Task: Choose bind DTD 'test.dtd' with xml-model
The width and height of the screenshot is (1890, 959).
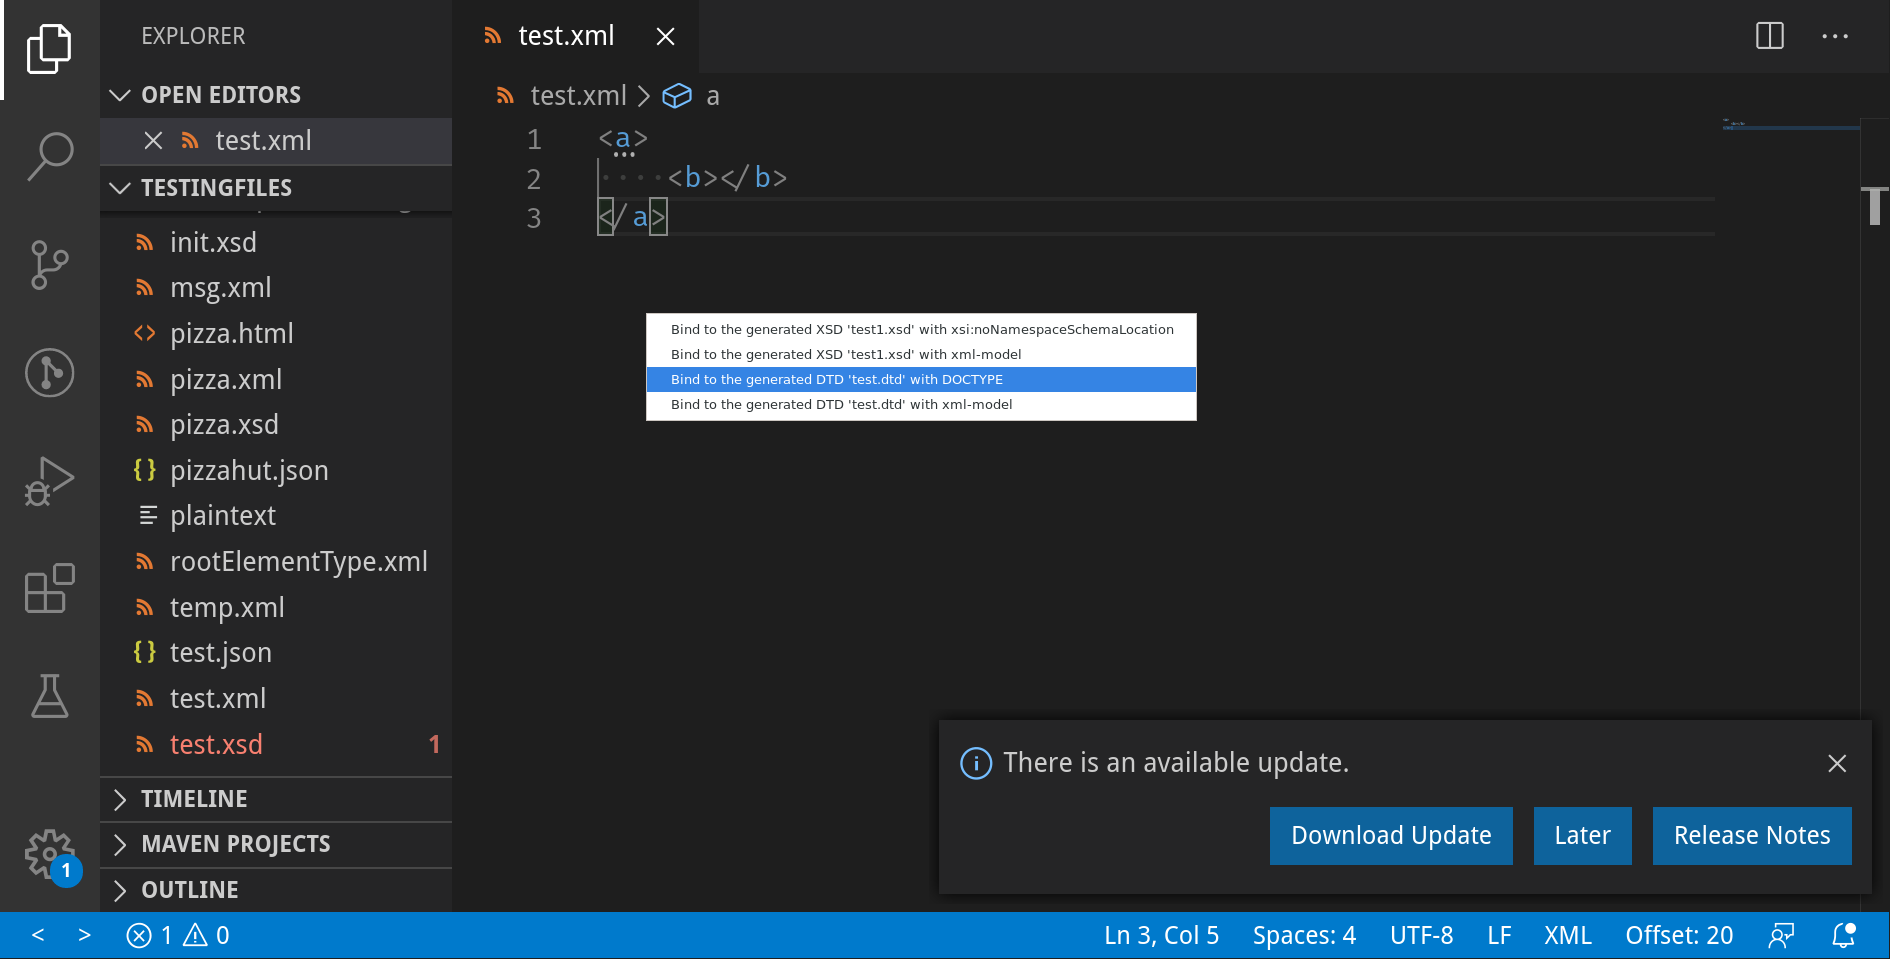Action: coord(921,404)
